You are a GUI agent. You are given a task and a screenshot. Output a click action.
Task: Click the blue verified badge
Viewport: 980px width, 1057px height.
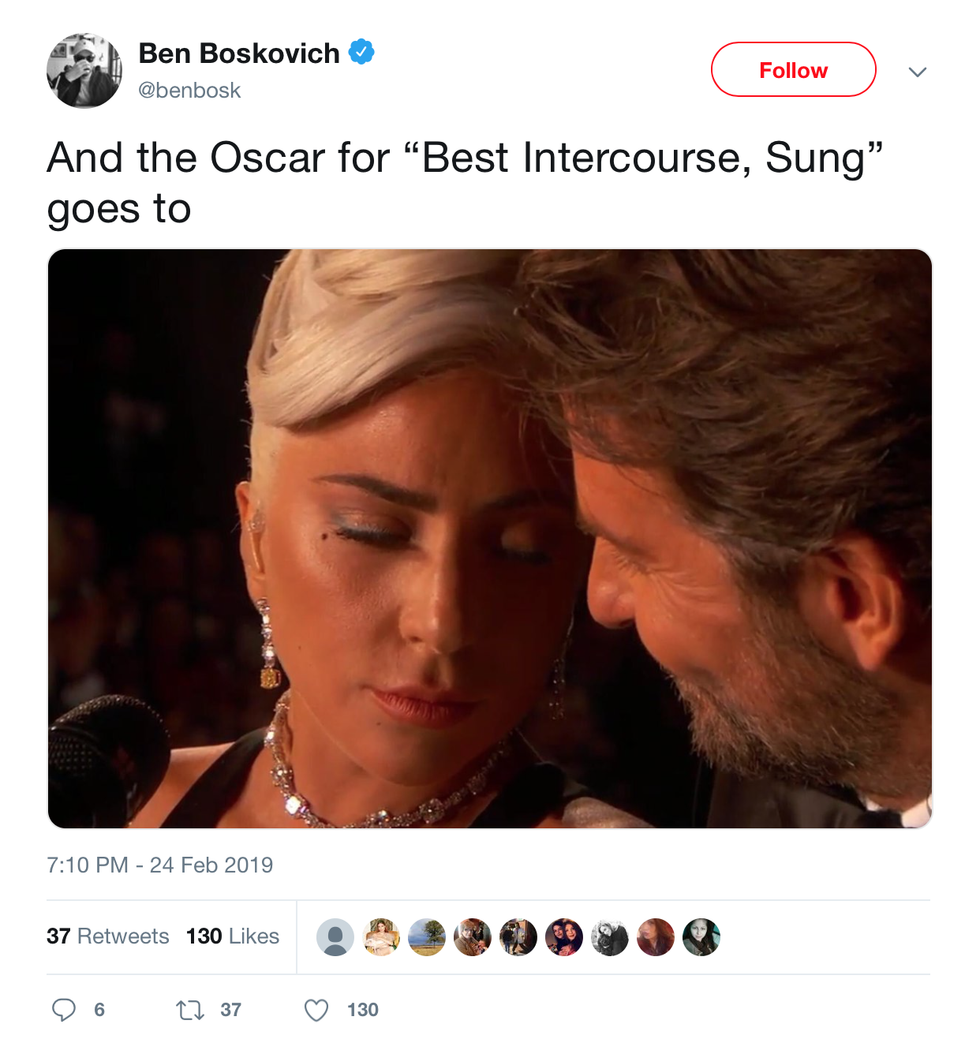pyautogui.click(x=361, y=53)
